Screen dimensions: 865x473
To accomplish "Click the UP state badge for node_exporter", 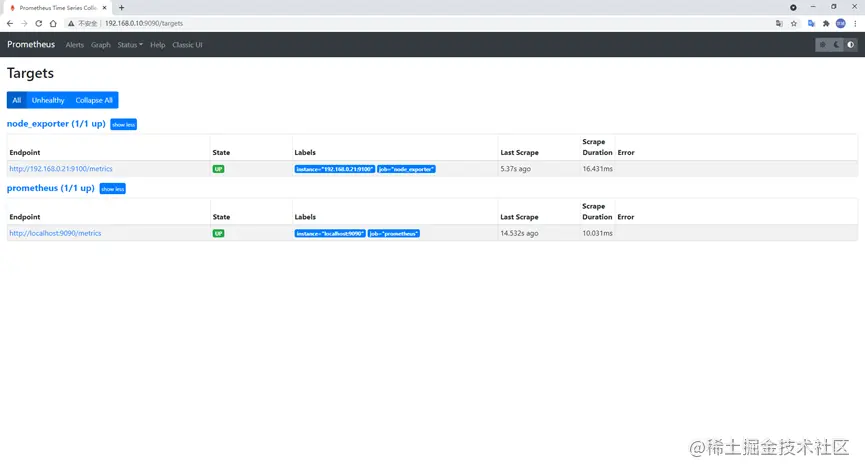I will 218,169.
